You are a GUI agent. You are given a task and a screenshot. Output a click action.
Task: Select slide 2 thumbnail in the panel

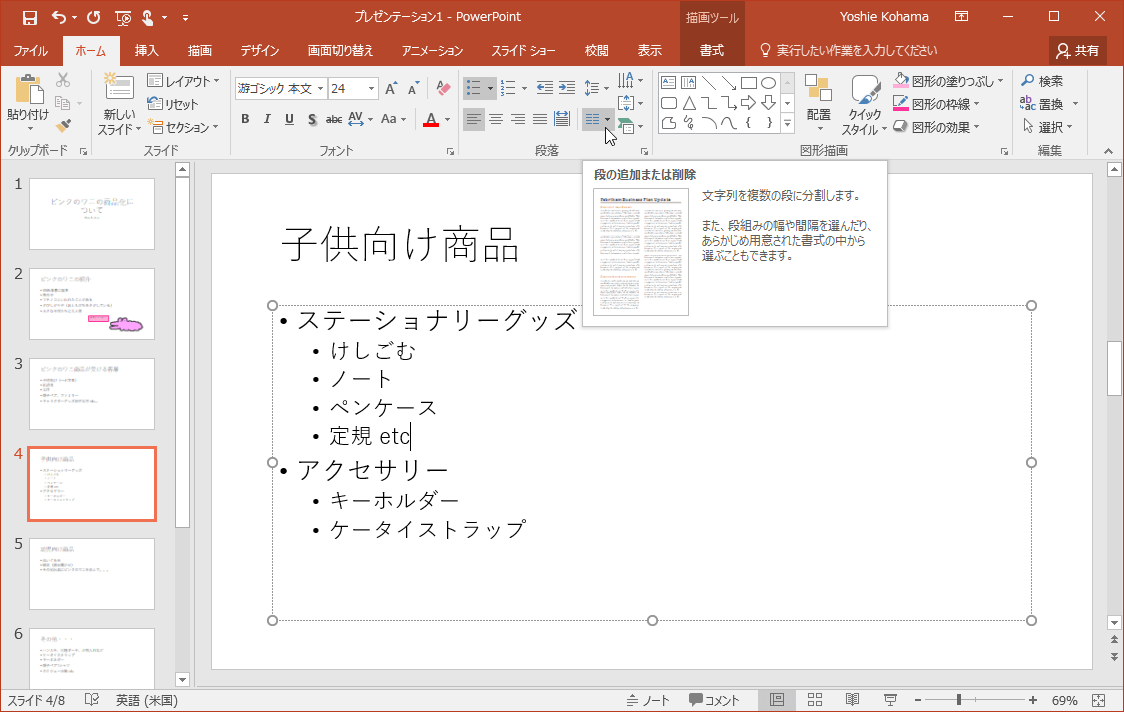(x=92, y=304)
